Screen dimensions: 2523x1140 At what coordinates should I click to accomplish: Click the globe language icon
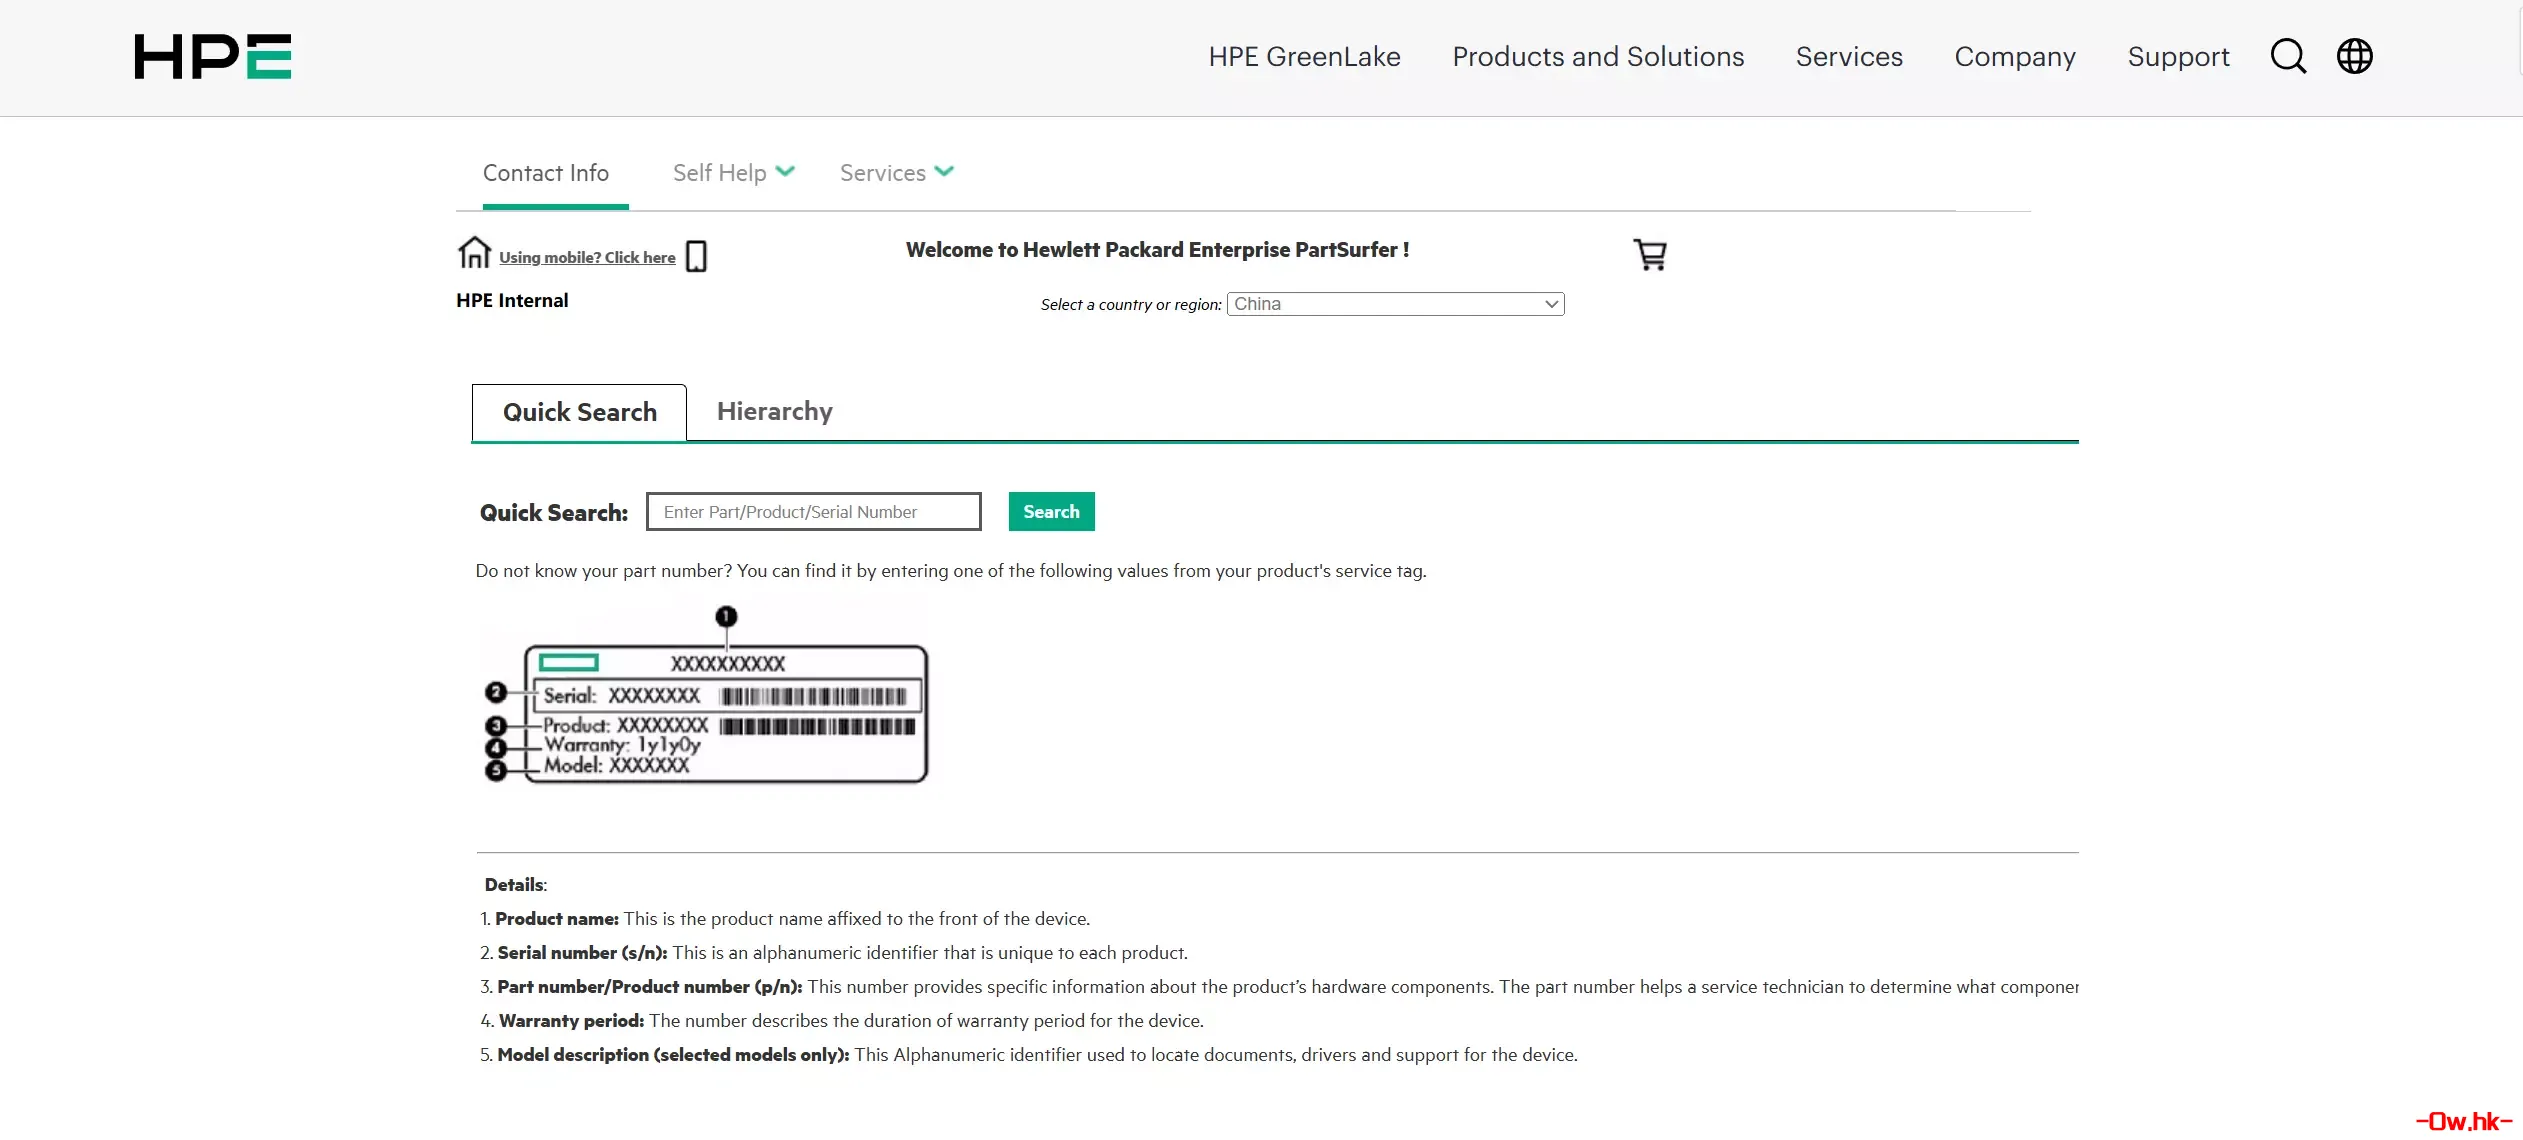pos(2354,57)
